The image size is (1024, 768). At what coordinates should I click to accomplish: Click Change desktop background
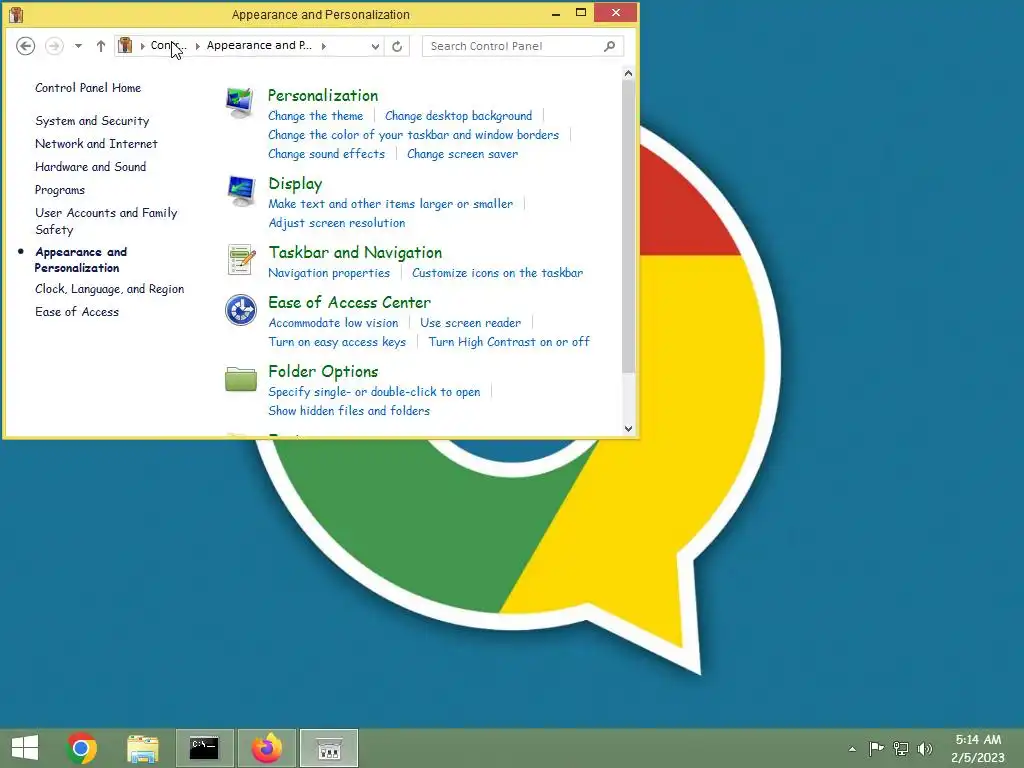458,116
